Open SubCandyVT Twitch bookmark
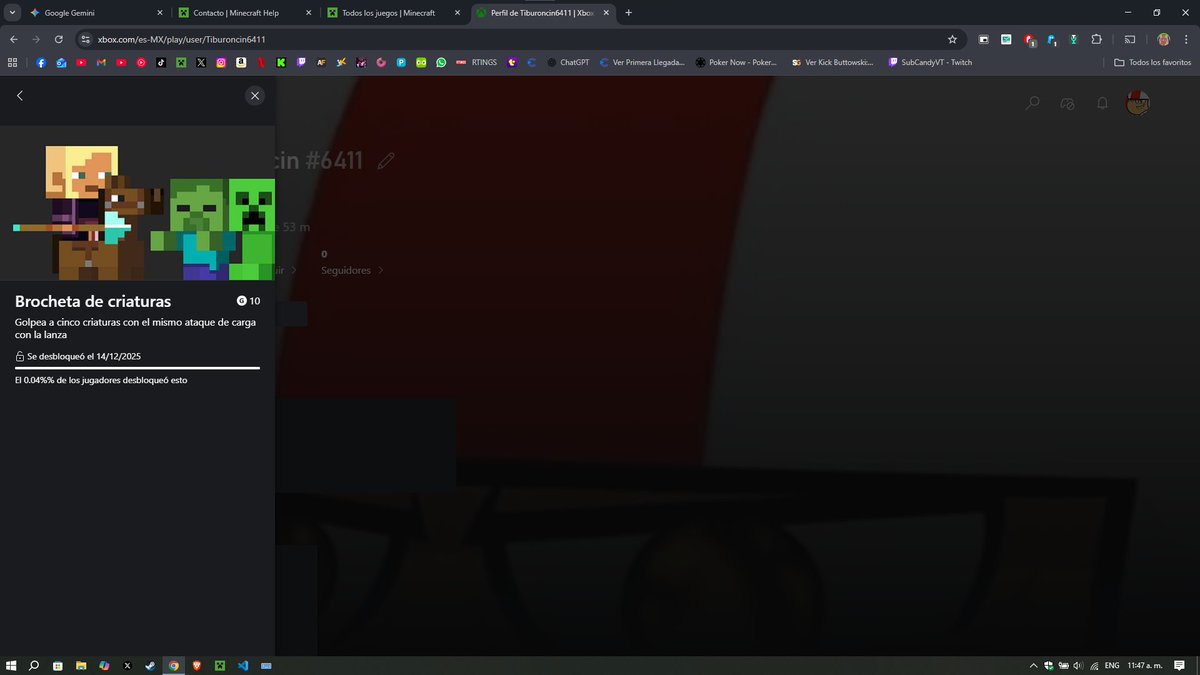Viewport: 1200px width, 675px height. [x=930, y=62]
